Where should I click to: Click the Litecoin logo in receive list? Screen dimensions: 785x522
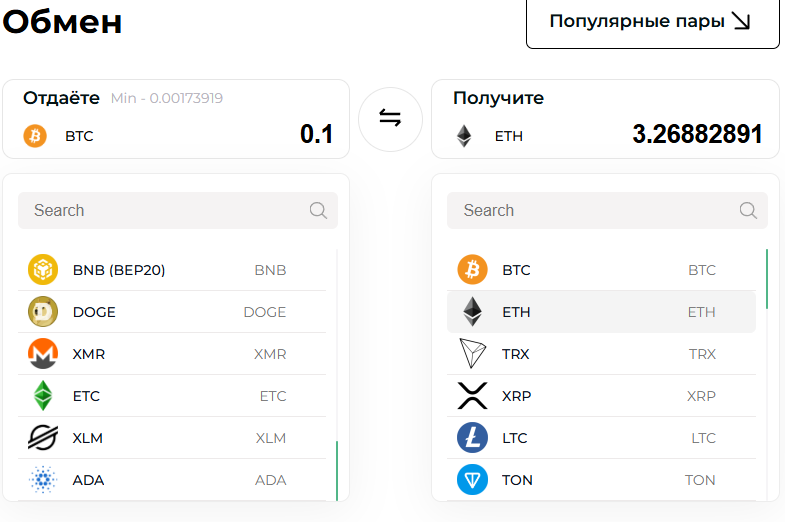[x=472, y=438]
